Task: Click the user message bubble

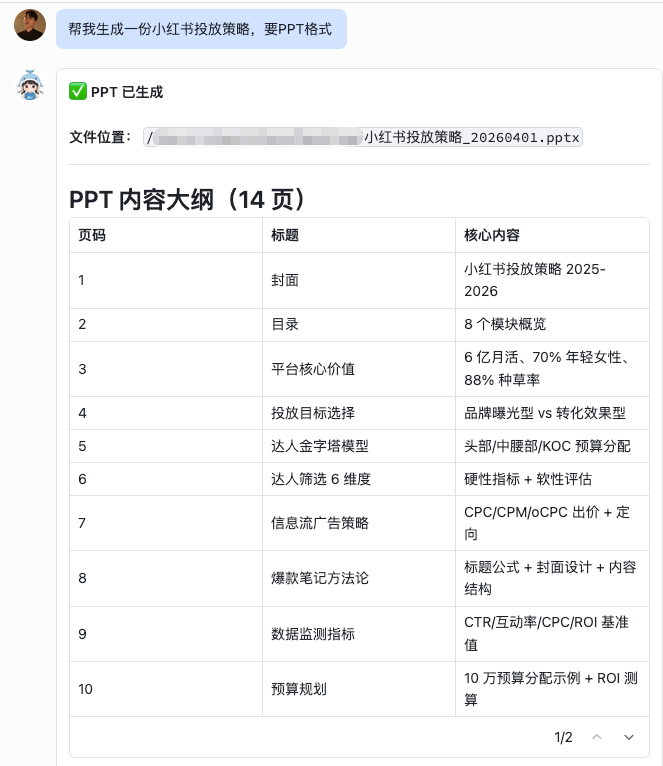Action: click(201, 29)
